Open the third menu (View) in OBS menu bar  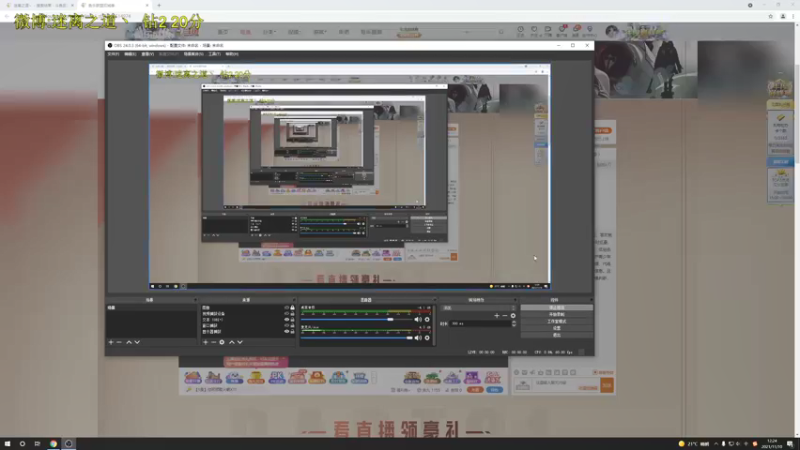click(147, 54)
